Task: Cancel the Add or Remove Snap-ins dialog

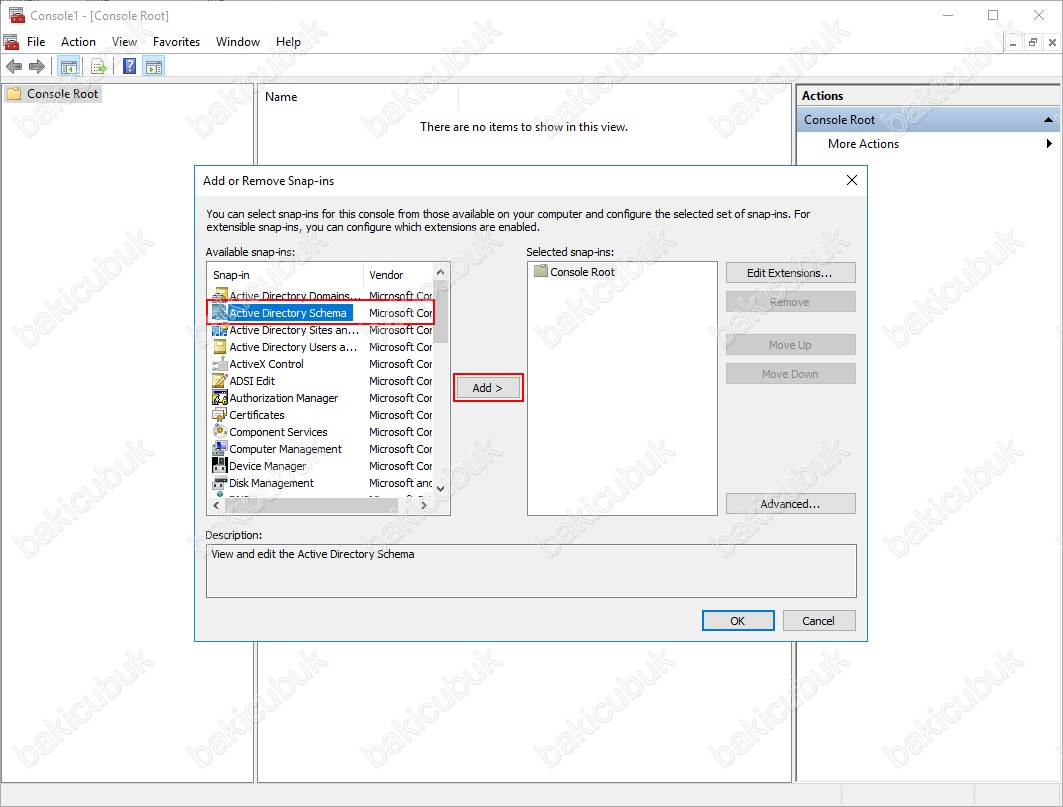Action: (819, 621)
